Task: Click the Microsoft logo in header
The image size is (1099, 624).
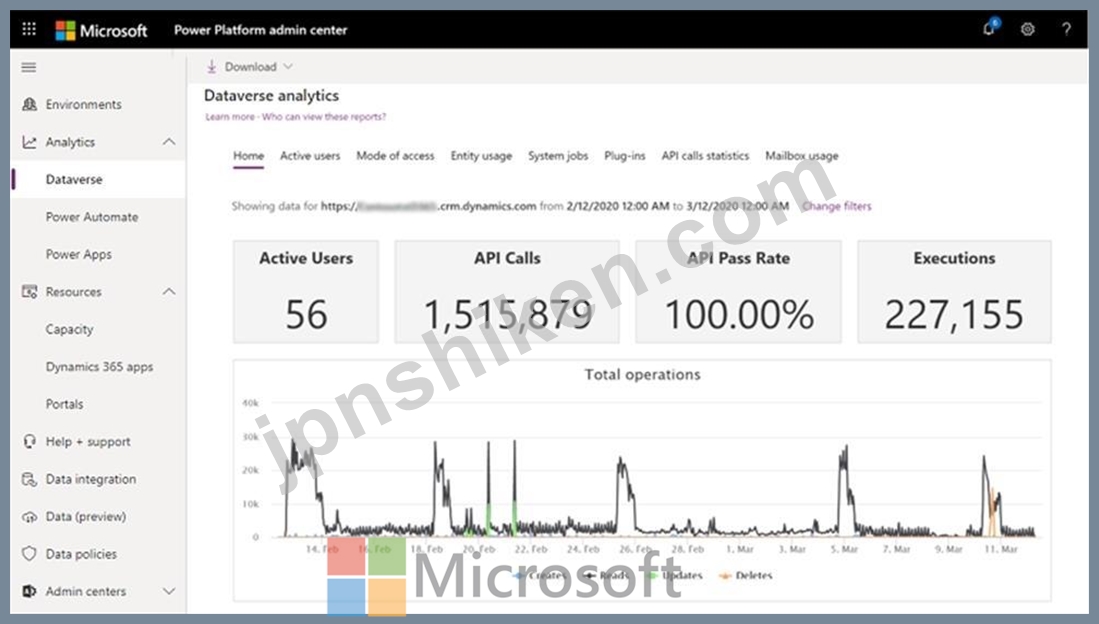Action: coord(102,30)
